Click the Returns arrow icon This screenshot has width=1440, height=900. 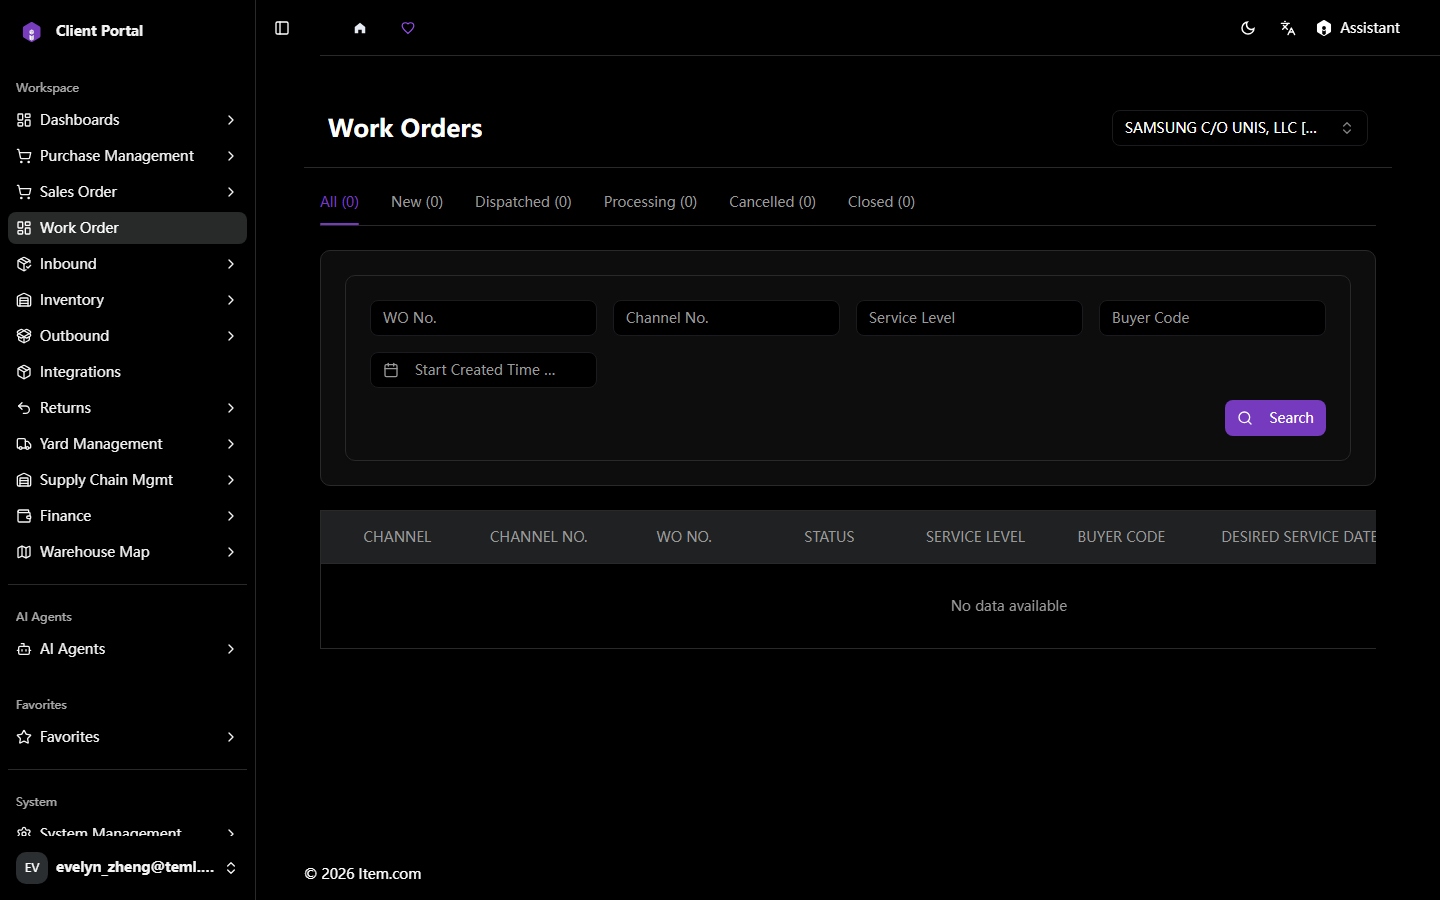coord(24,408)
